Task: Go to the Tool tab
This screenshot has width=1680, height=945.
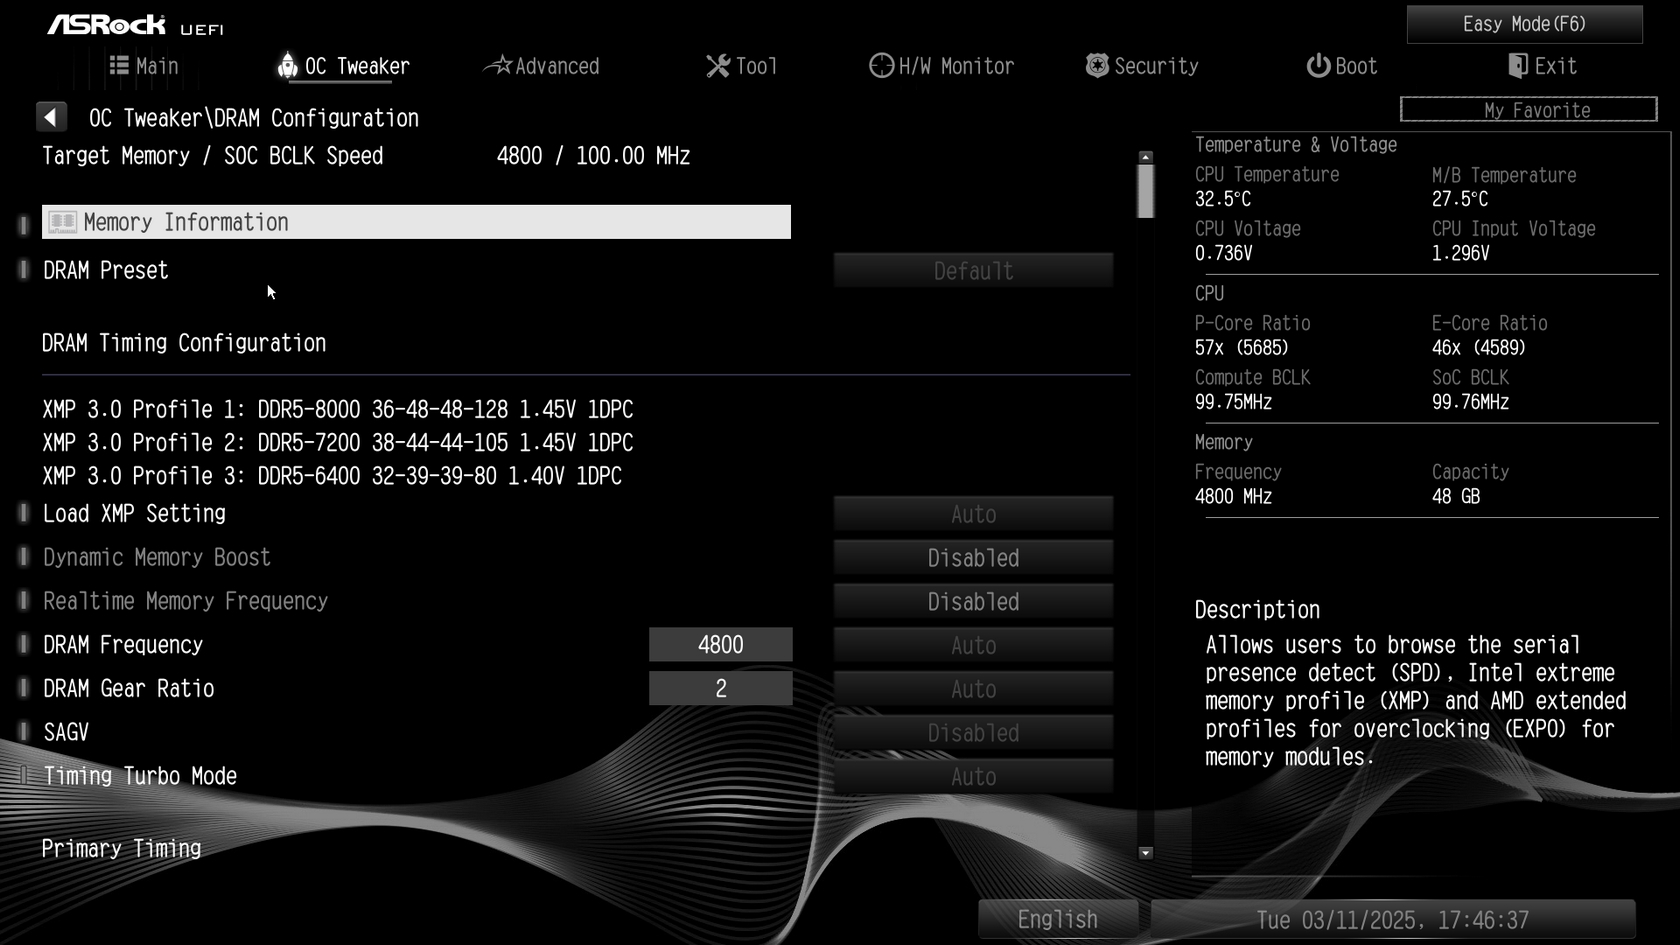Action: pyautogui.click(x=742, y=66)
